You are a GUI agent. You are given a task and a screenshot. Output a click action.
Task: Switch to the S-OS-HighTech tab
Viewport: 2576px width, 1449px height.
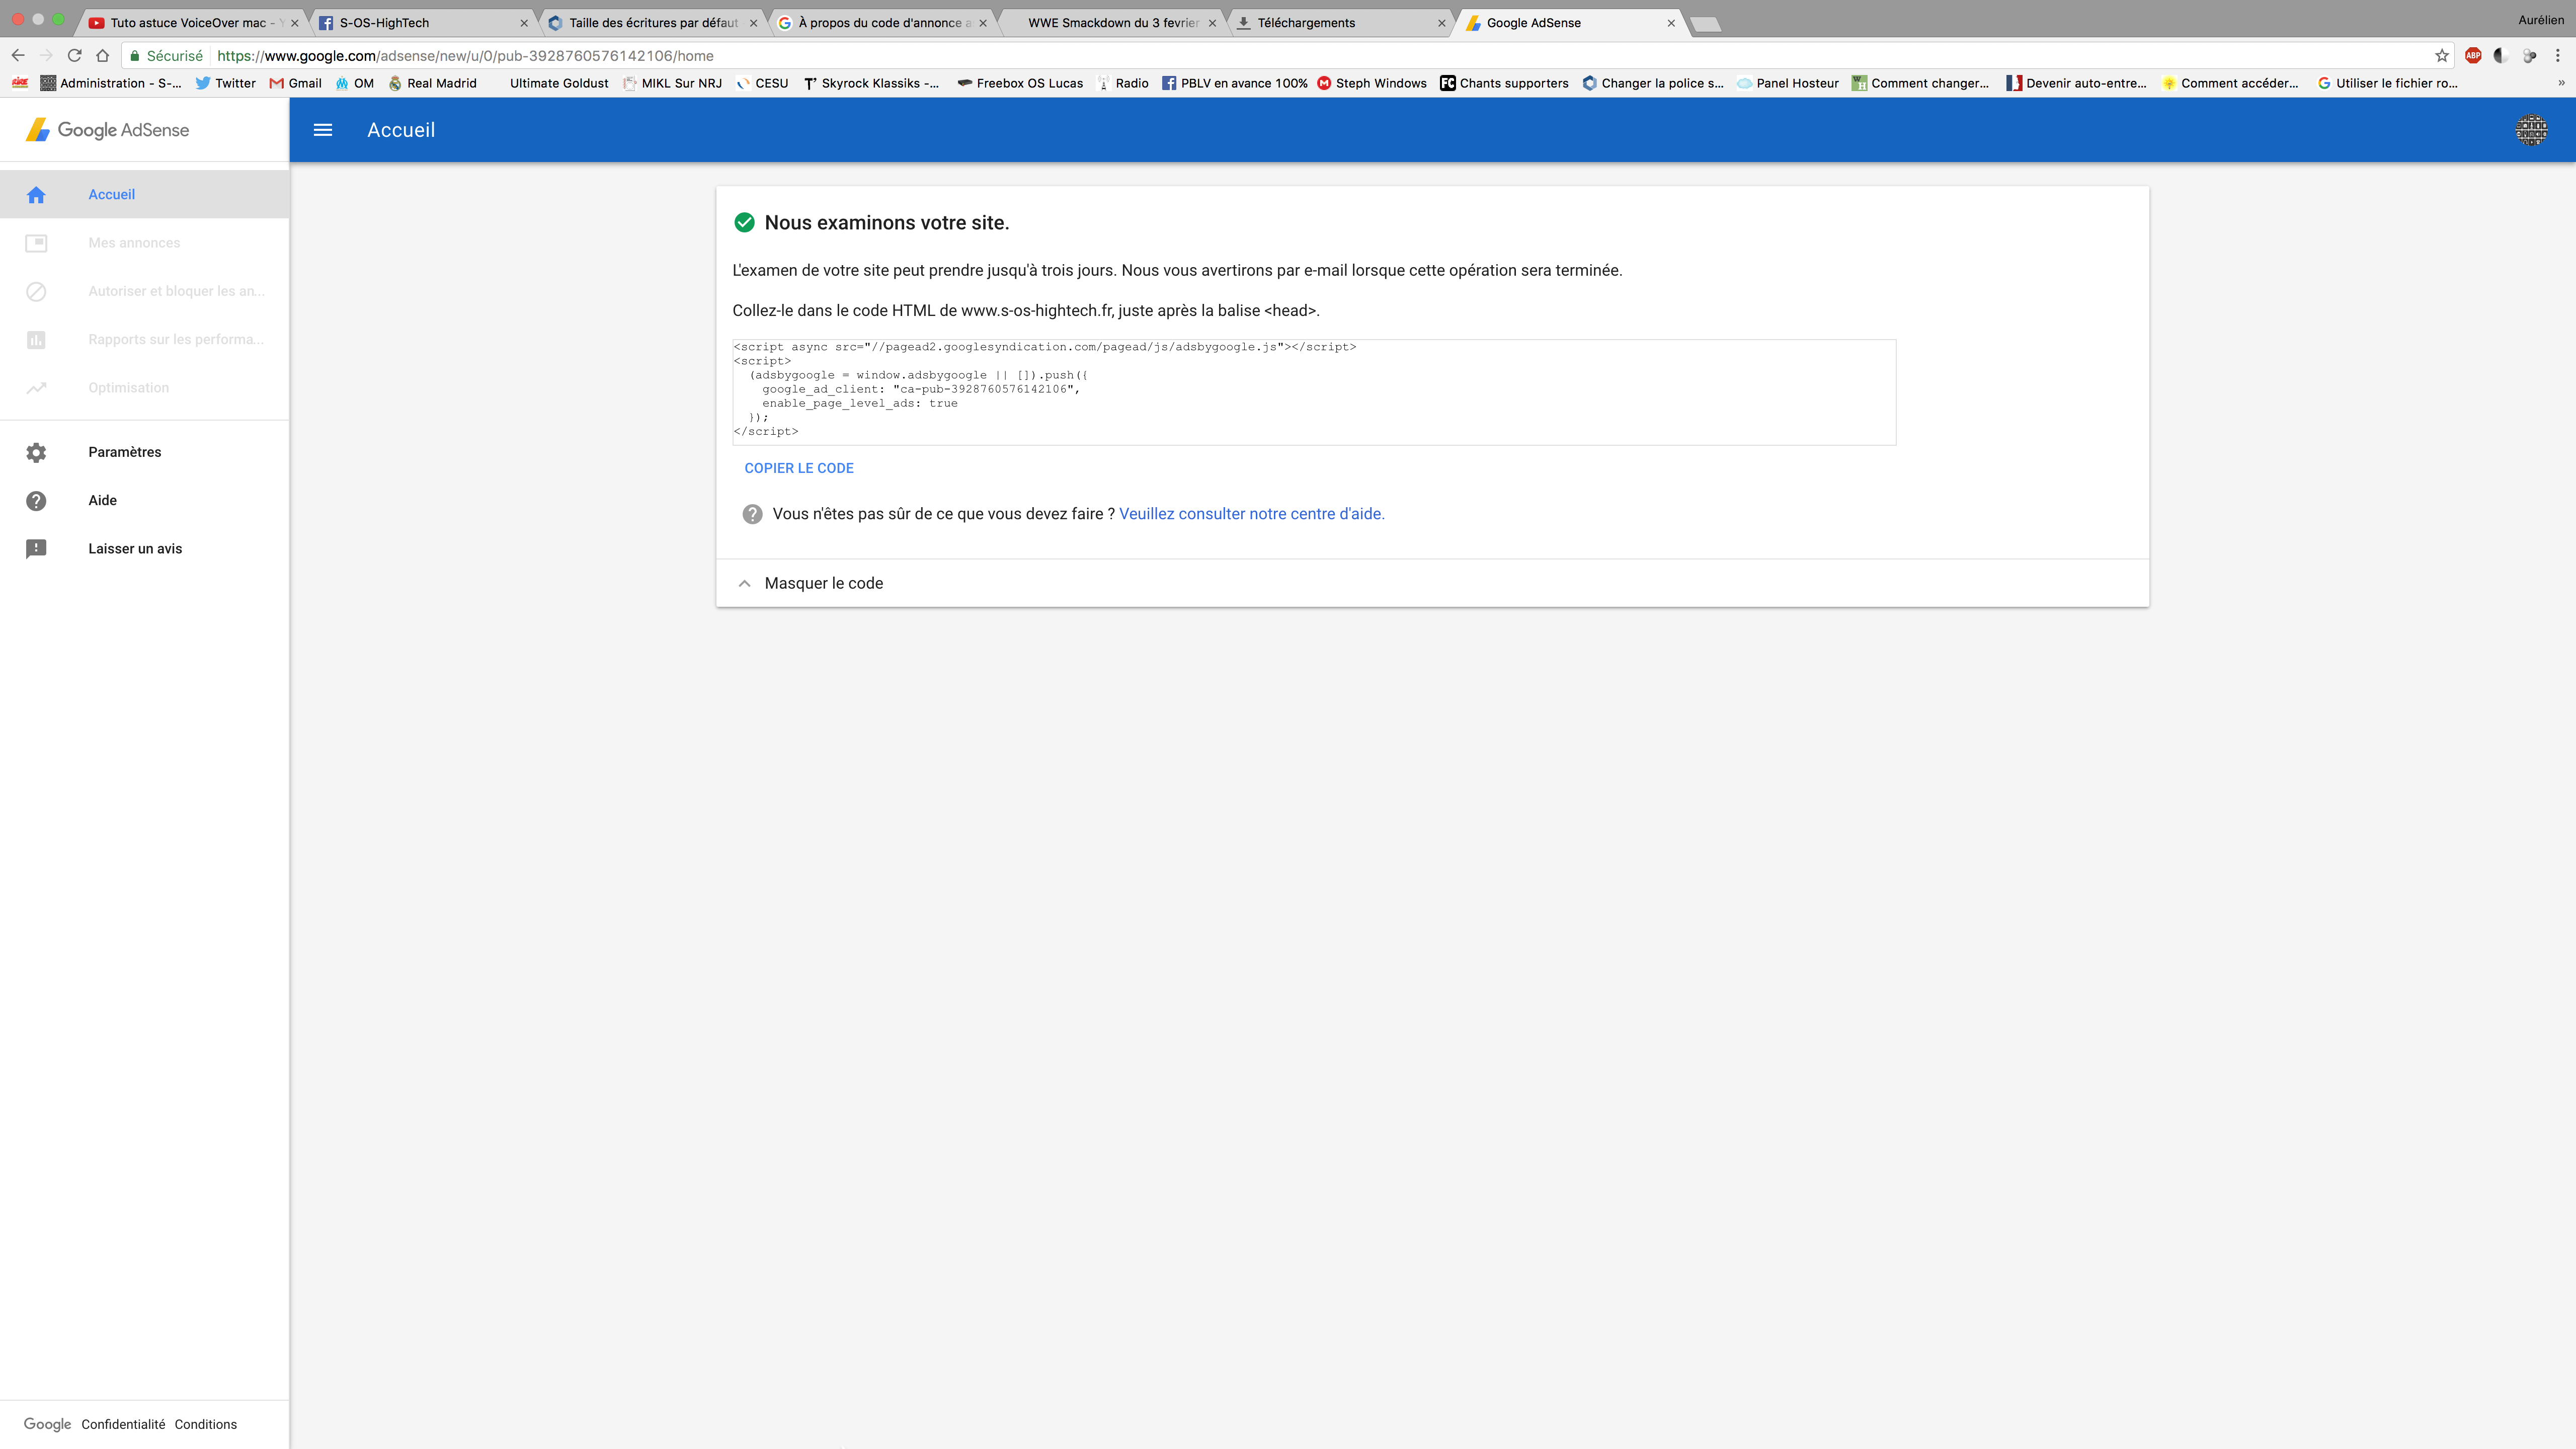click(384, 23)
